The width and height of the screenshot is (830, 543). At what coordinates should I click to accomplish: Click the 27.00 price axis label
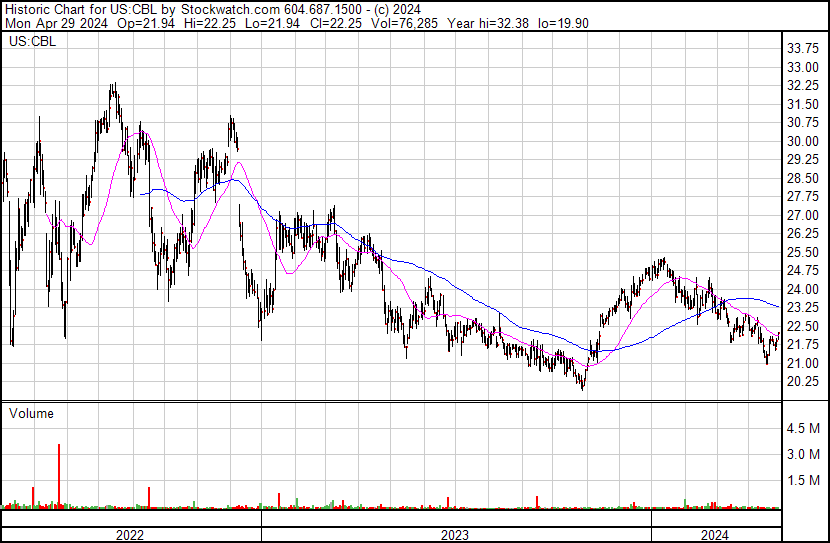(x=803, y=215)
